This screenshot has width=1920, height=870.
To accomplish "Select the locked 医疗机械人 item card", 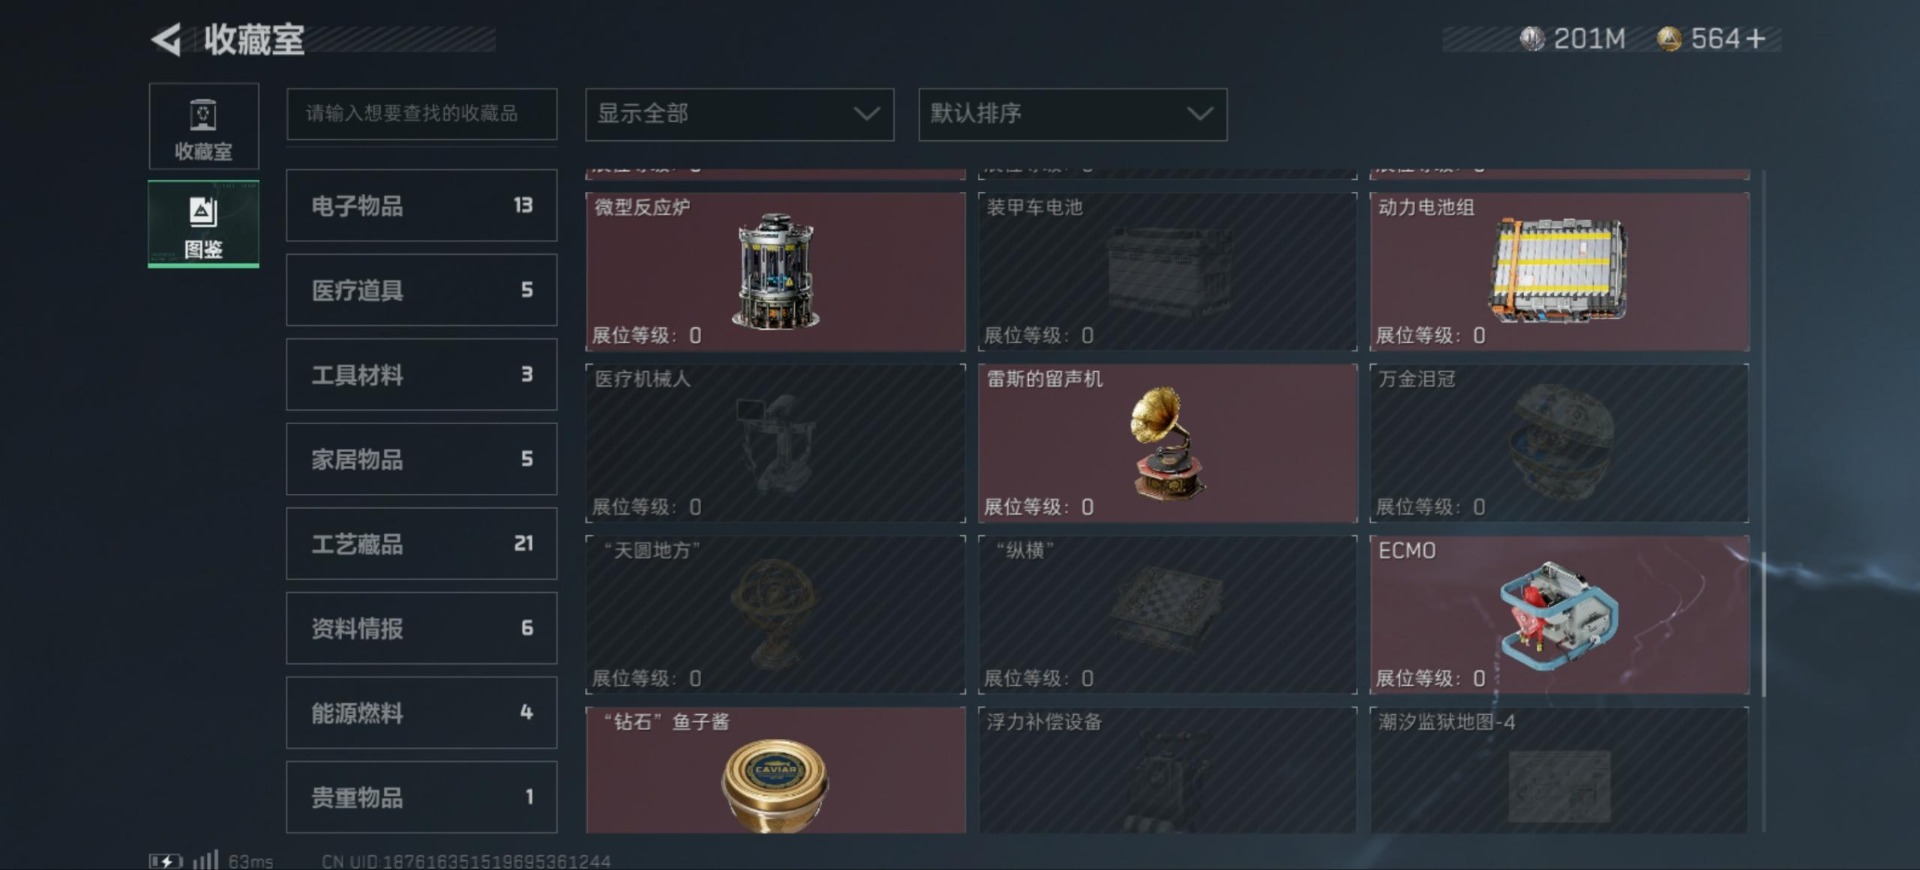I will click(x=775, y=443).
